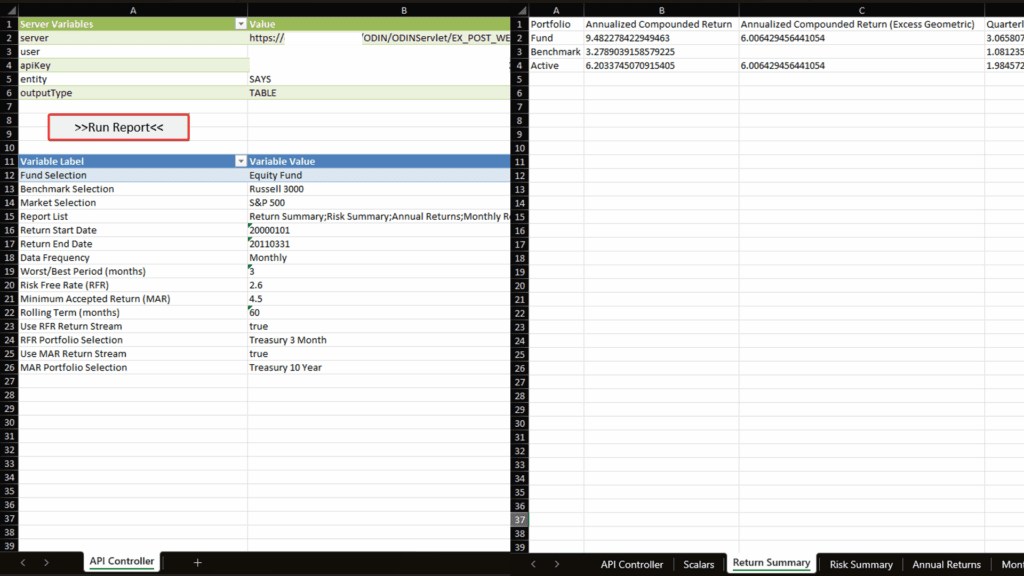Click the >>Run Report<< button

[118, 127]
